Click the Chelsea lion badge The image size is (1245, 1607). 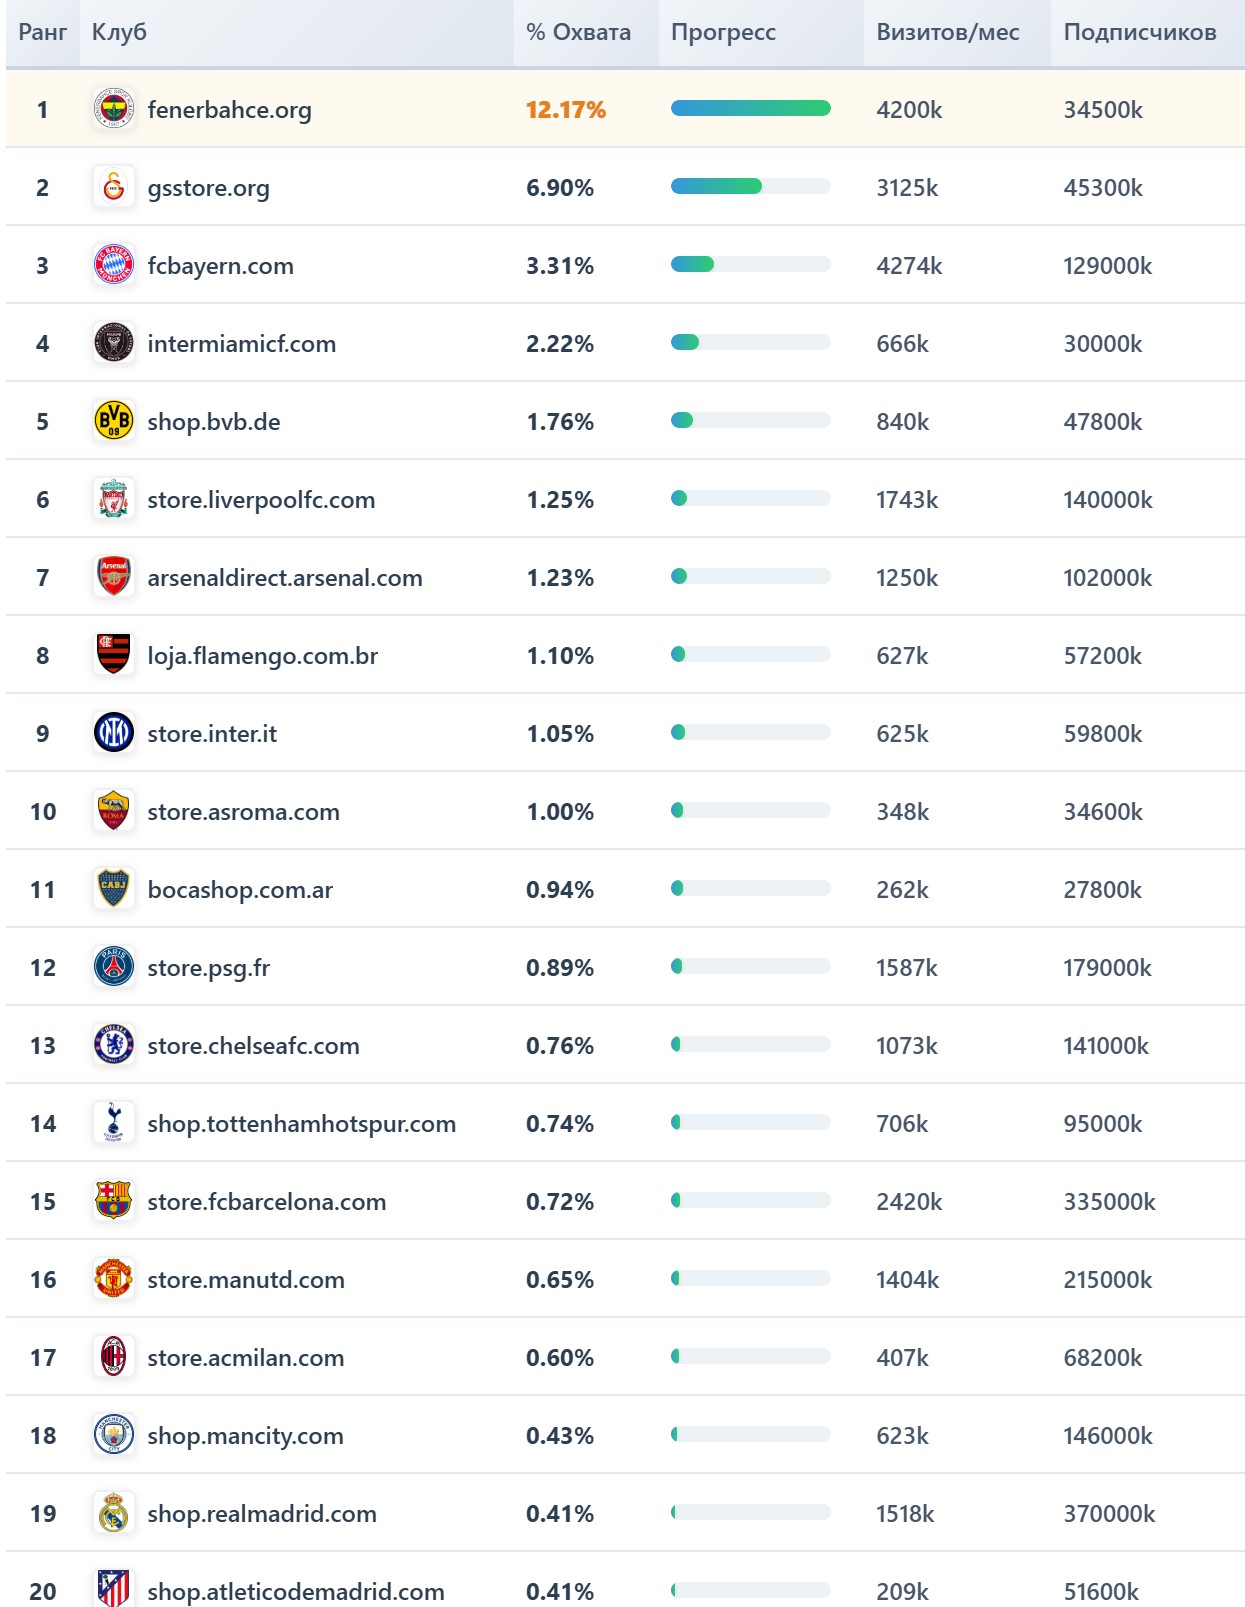coord(113,1045)
